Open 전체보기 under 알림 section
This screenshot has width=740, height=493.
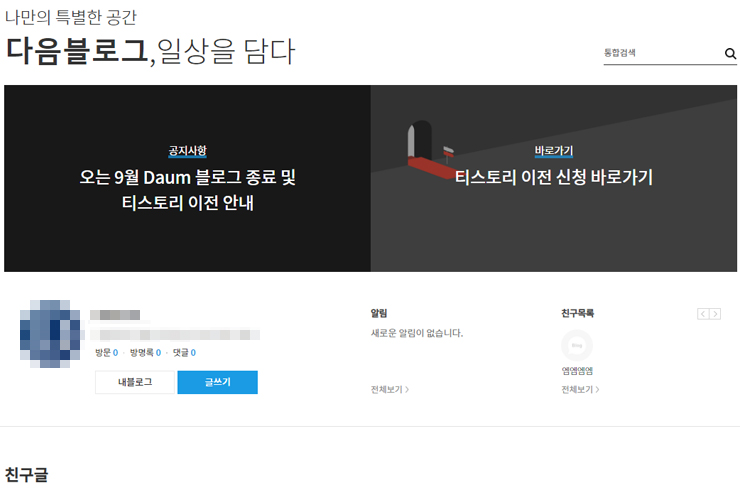point(390,389)
